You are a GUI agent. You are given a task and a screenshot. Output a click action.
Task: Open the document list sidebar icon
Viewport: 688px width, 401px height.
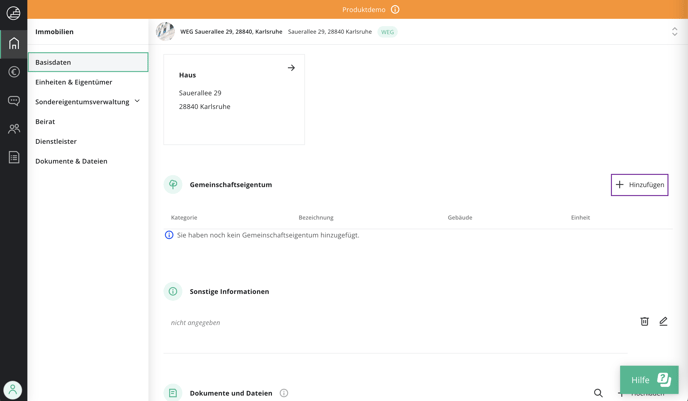point(14,157)
